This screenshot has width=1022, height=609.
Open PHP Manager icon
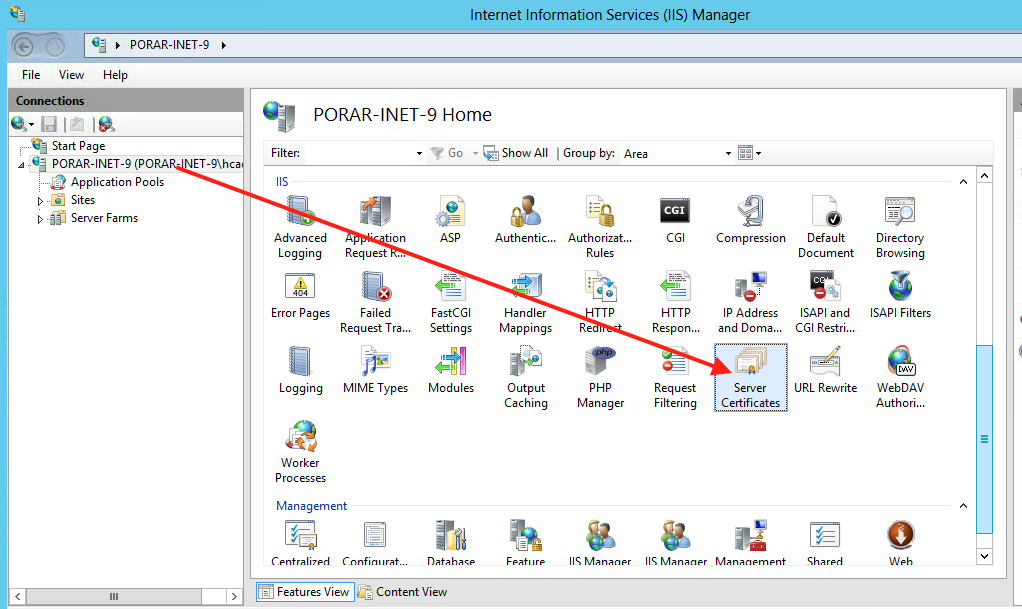coord(600,376)
